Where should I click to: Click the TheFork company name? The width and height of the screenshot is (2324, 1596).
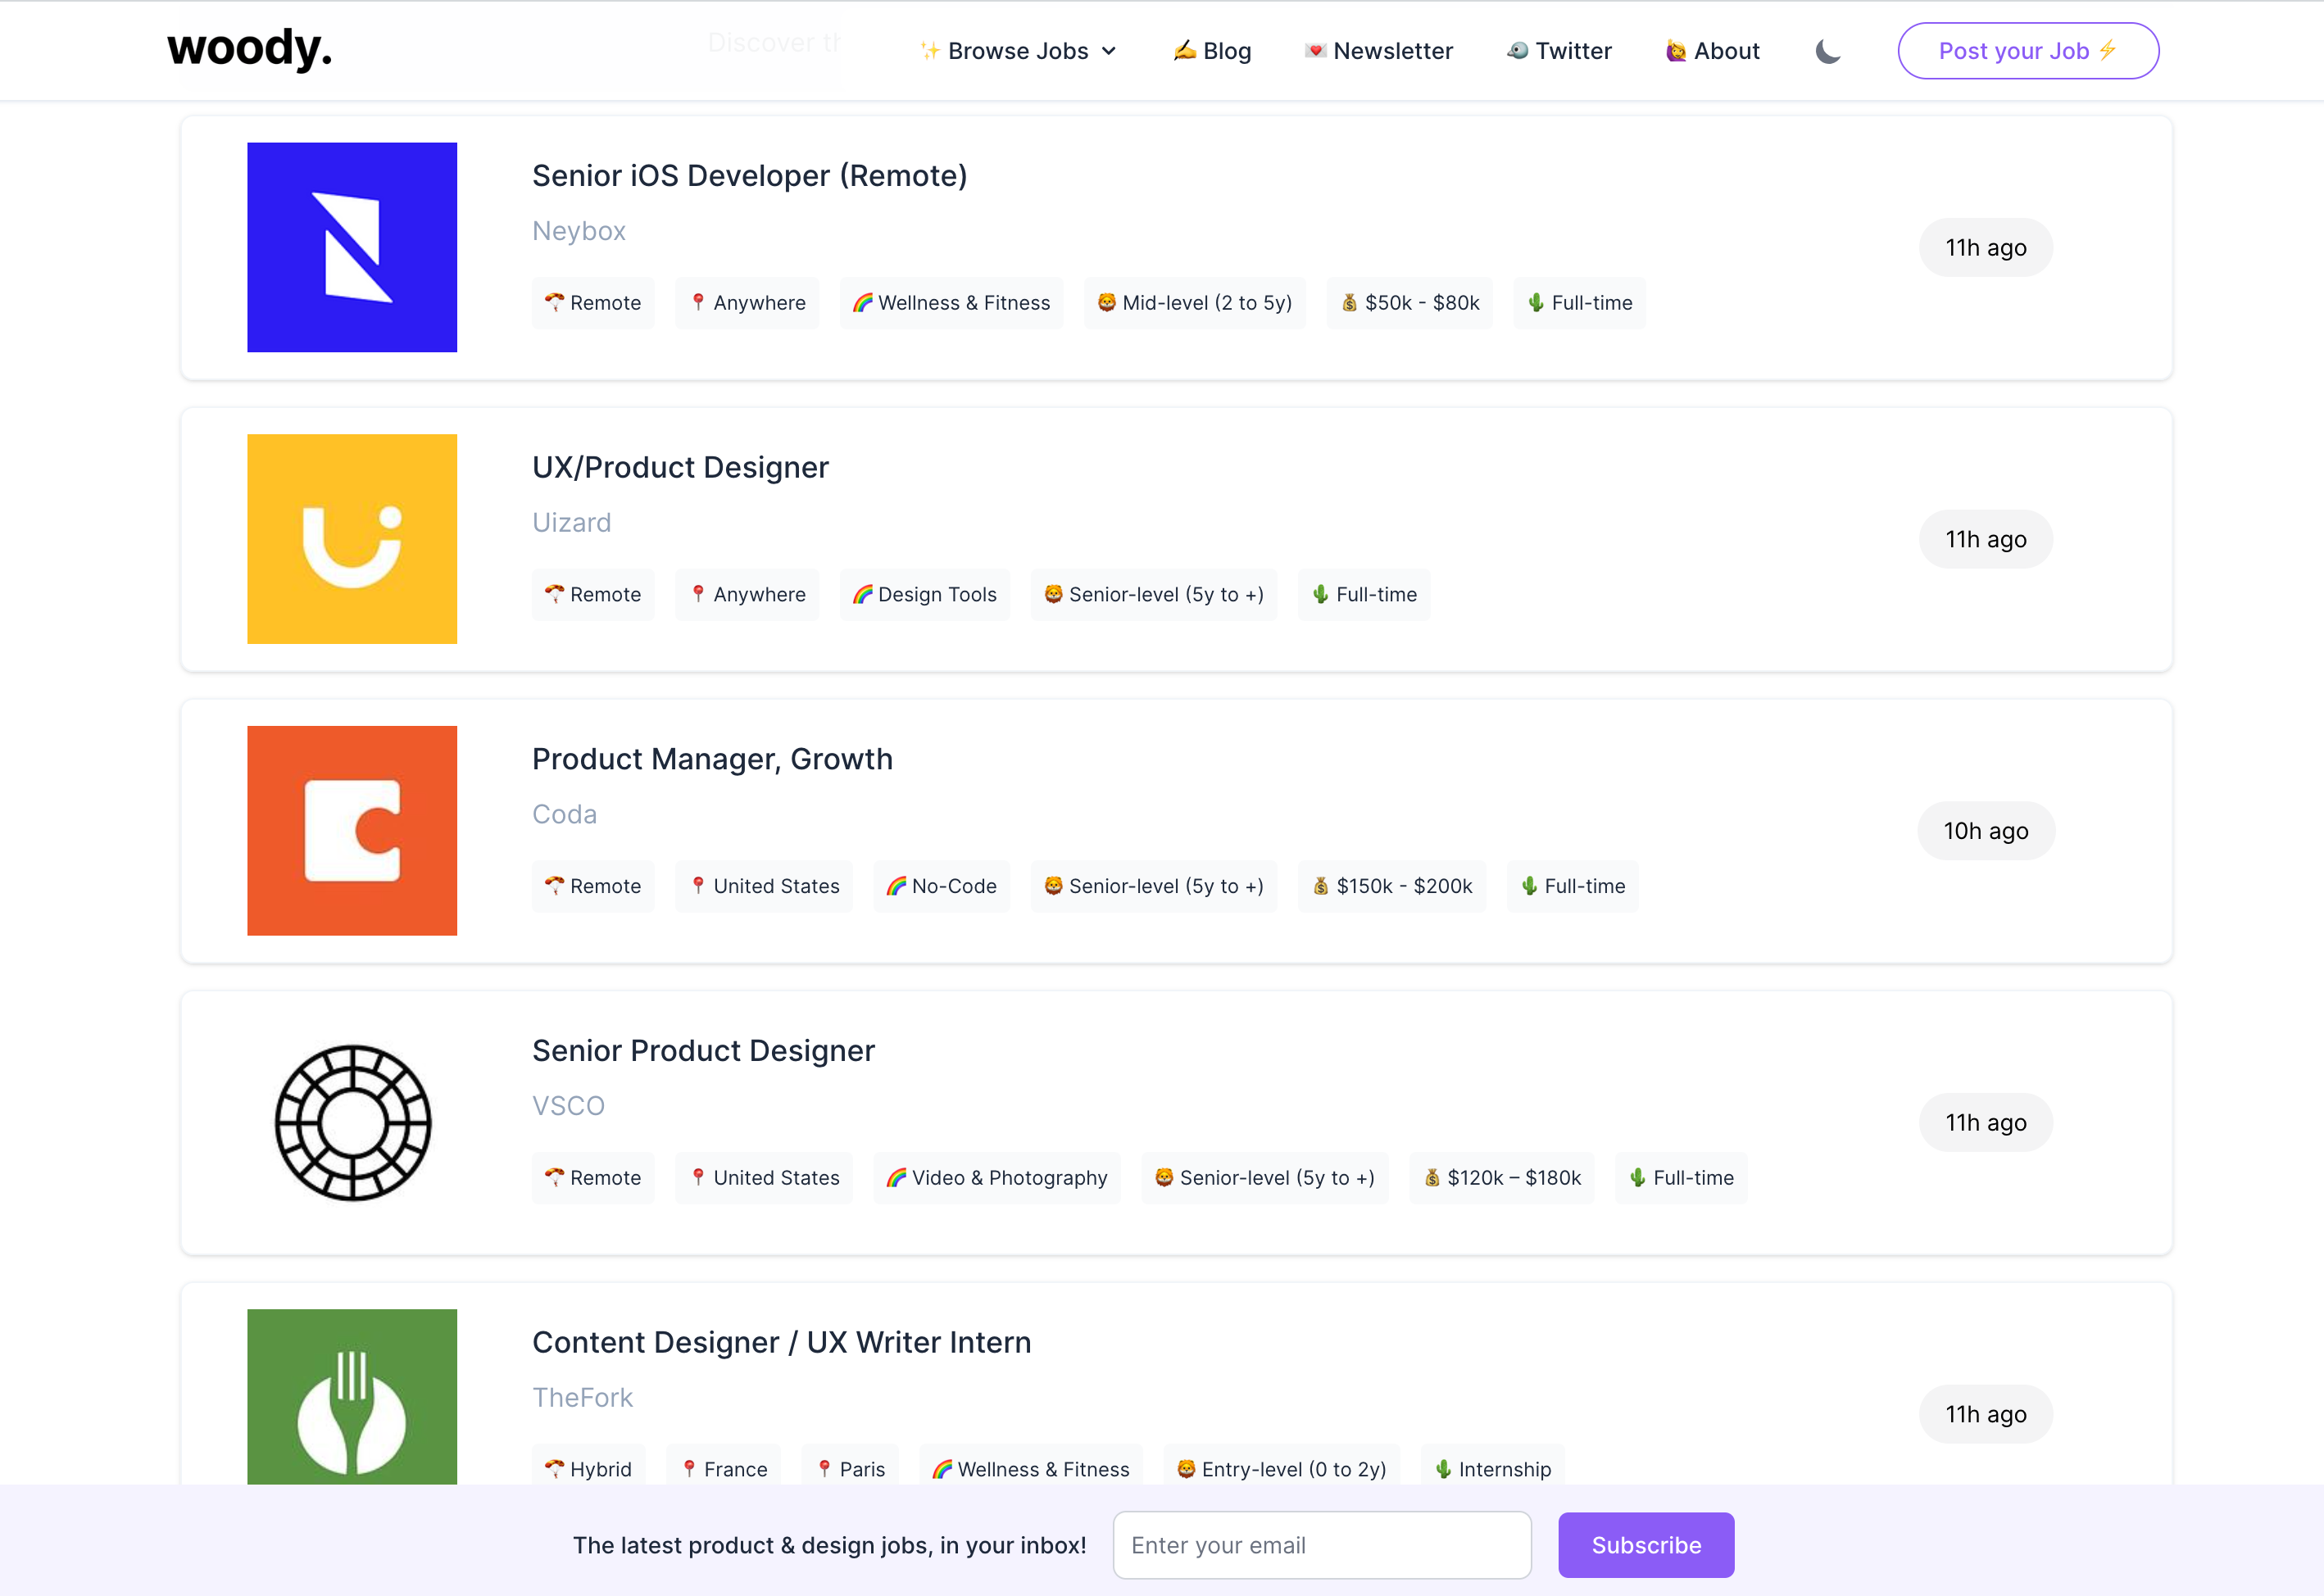582,1398
